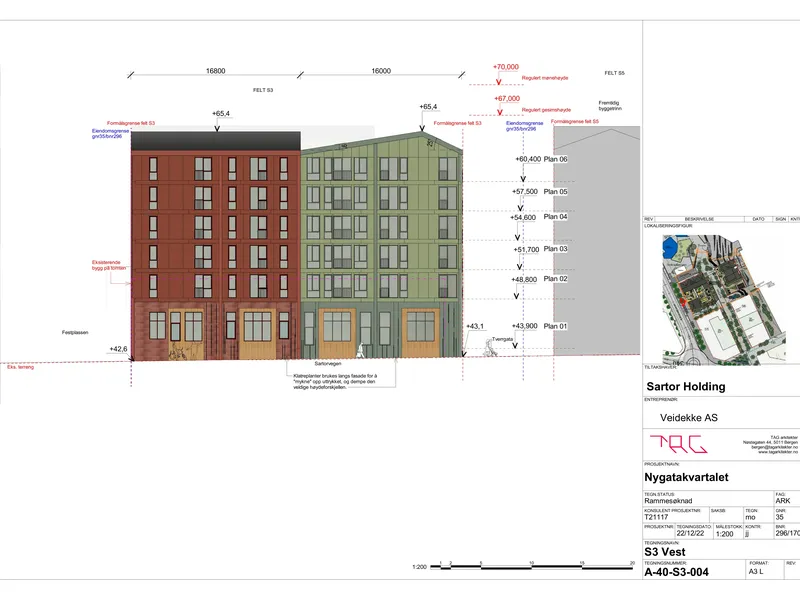Screen dimensions: 800x600
Task: Select the "Fremtidig byggetrinn" note
Action: [x=610, y=106]
